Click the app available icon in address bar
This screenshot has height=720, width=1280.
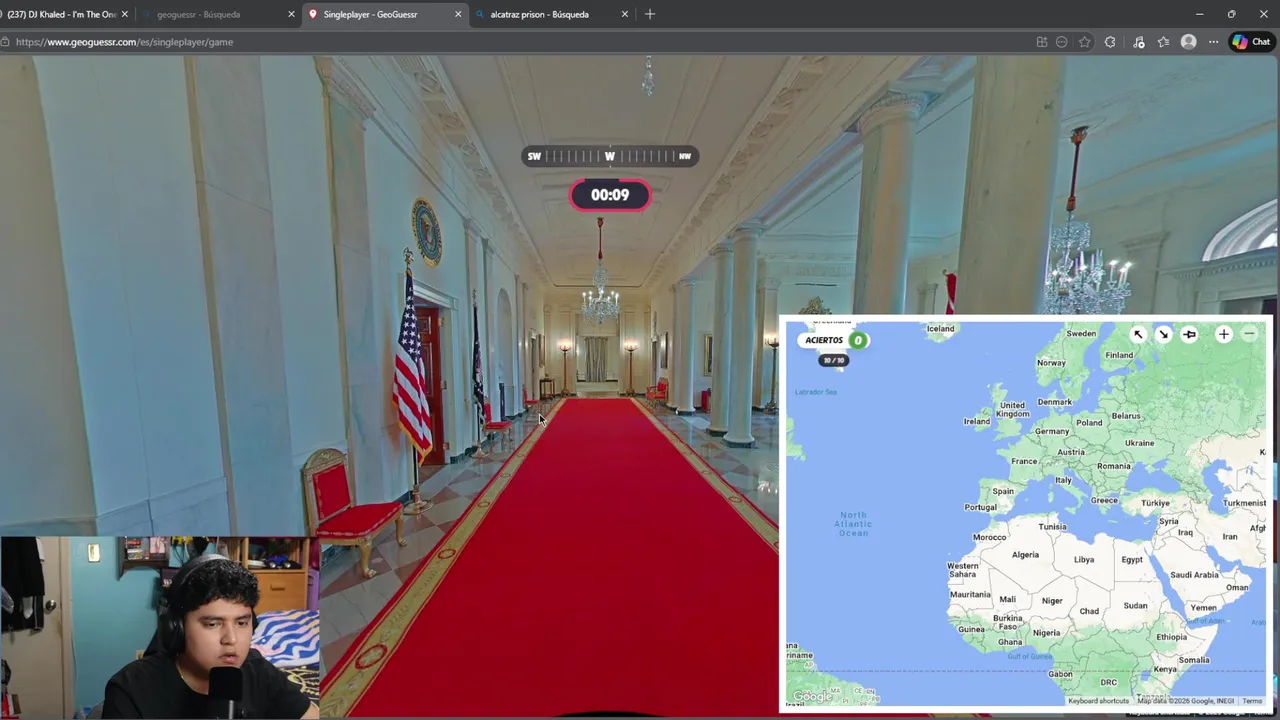(1042, 42)
